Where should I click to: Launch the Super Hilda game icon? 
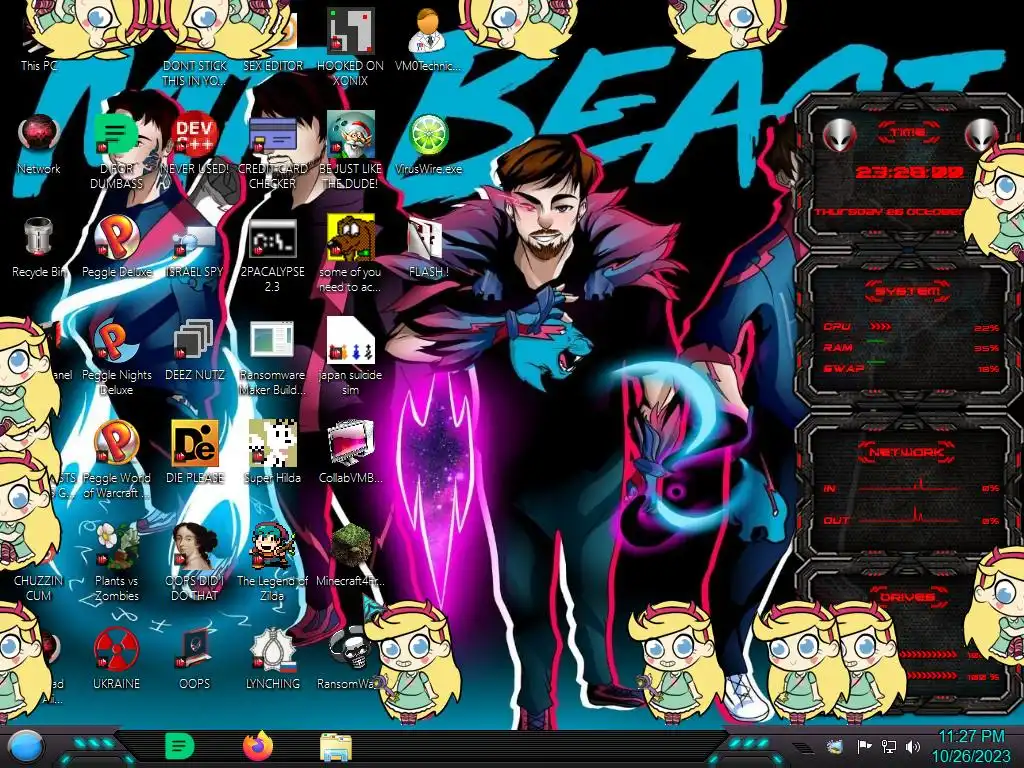coord(272,452)
